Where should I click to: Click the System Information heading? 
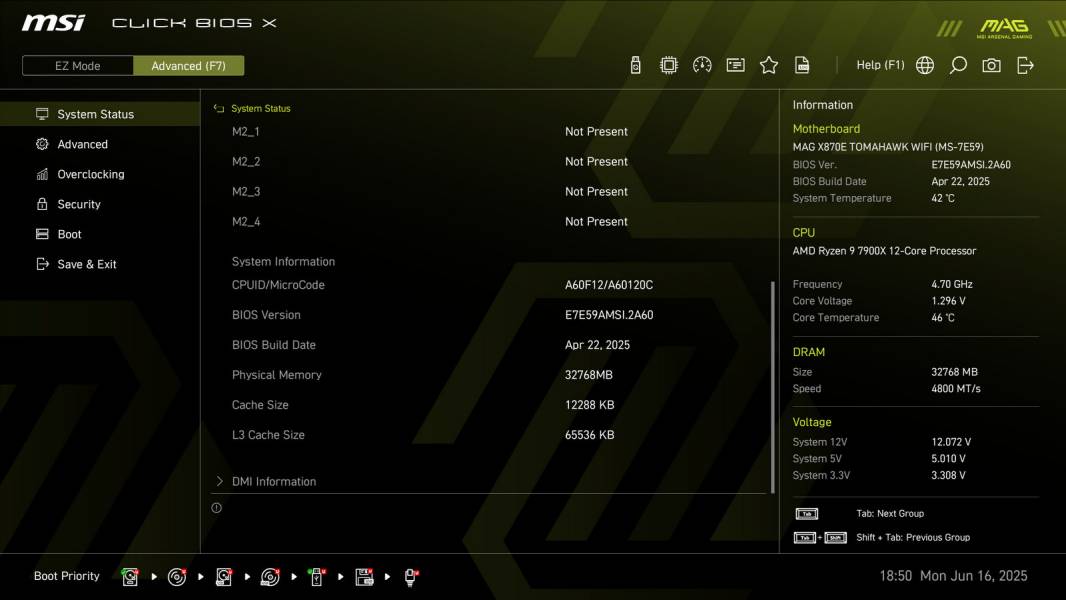pyautogui.click(x=283, y=262)
